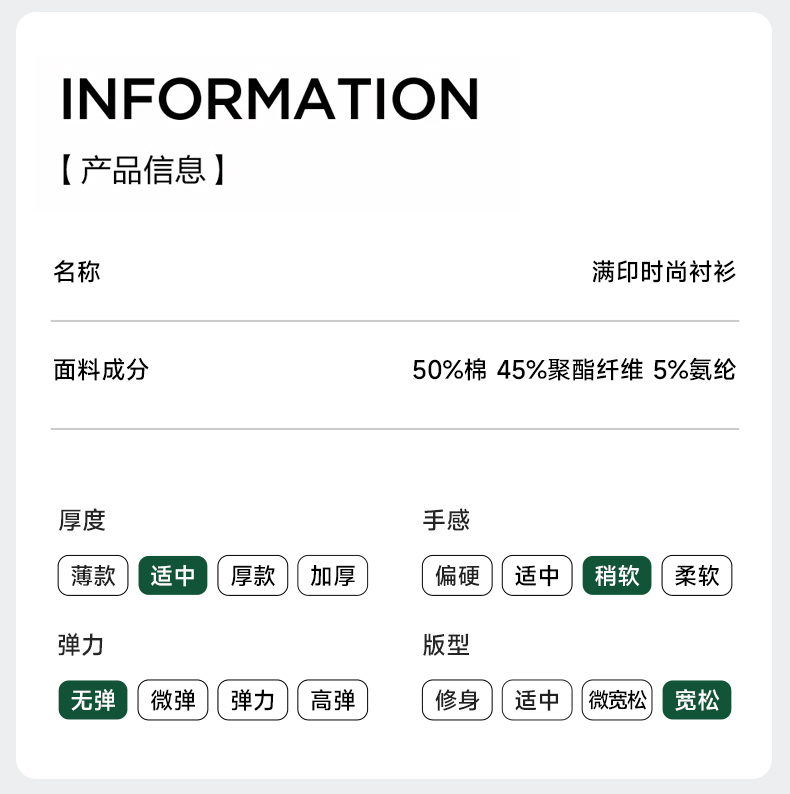Image resolution: width=790 pixels, height=794 pixels.
Task: Click the highlighted 稍软 chip
Action: tap(617, 576)
